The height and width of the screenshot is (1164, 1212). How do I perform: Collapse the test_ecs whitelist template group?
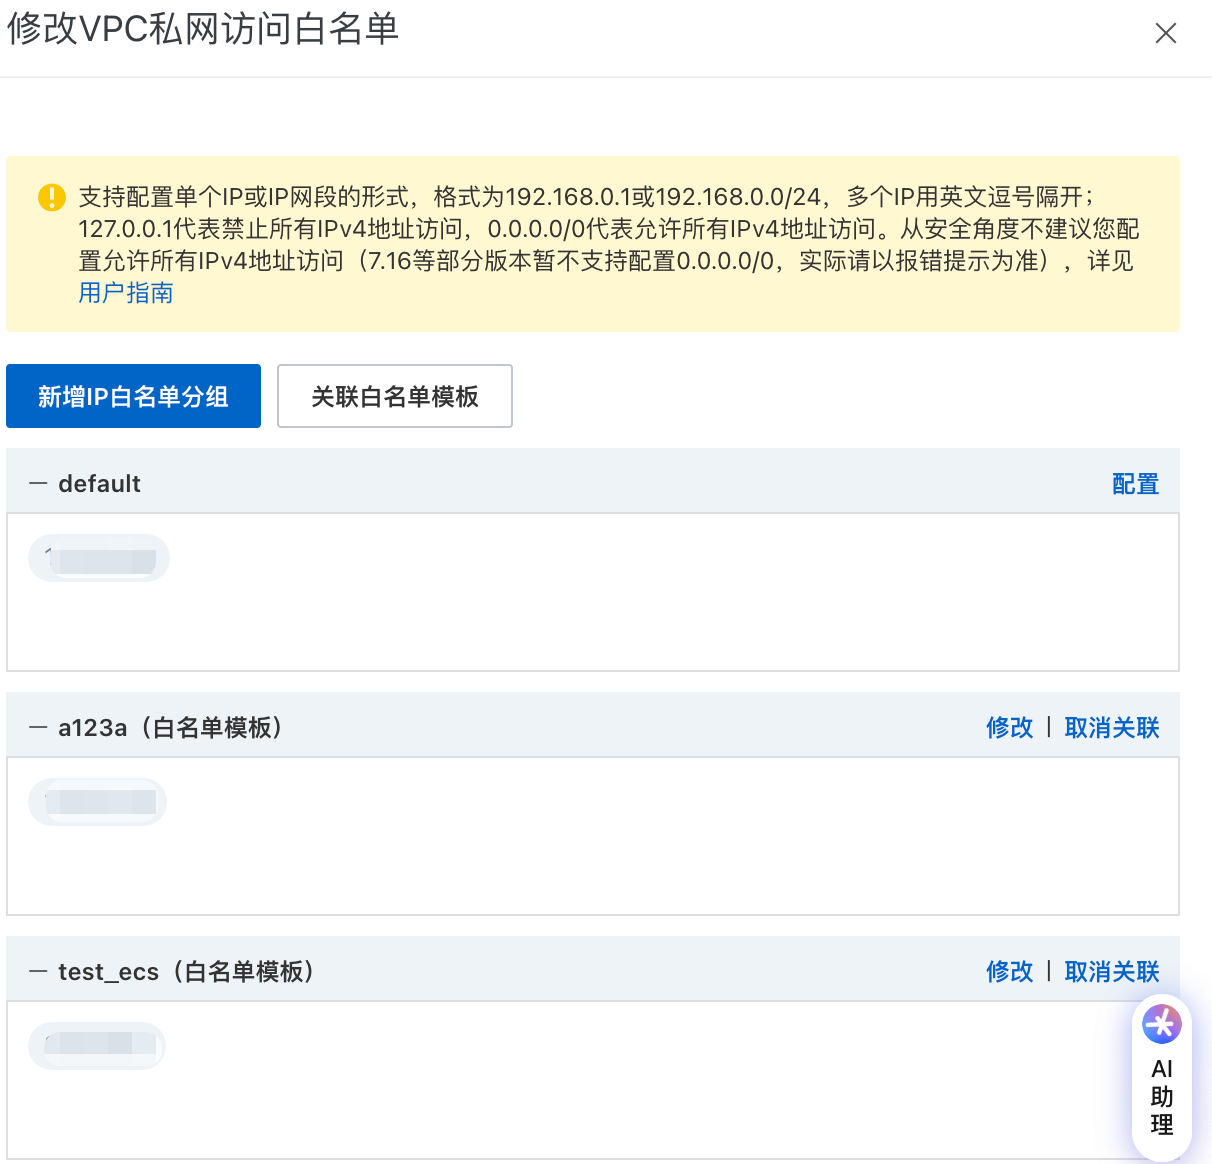[x=38, y=972]
